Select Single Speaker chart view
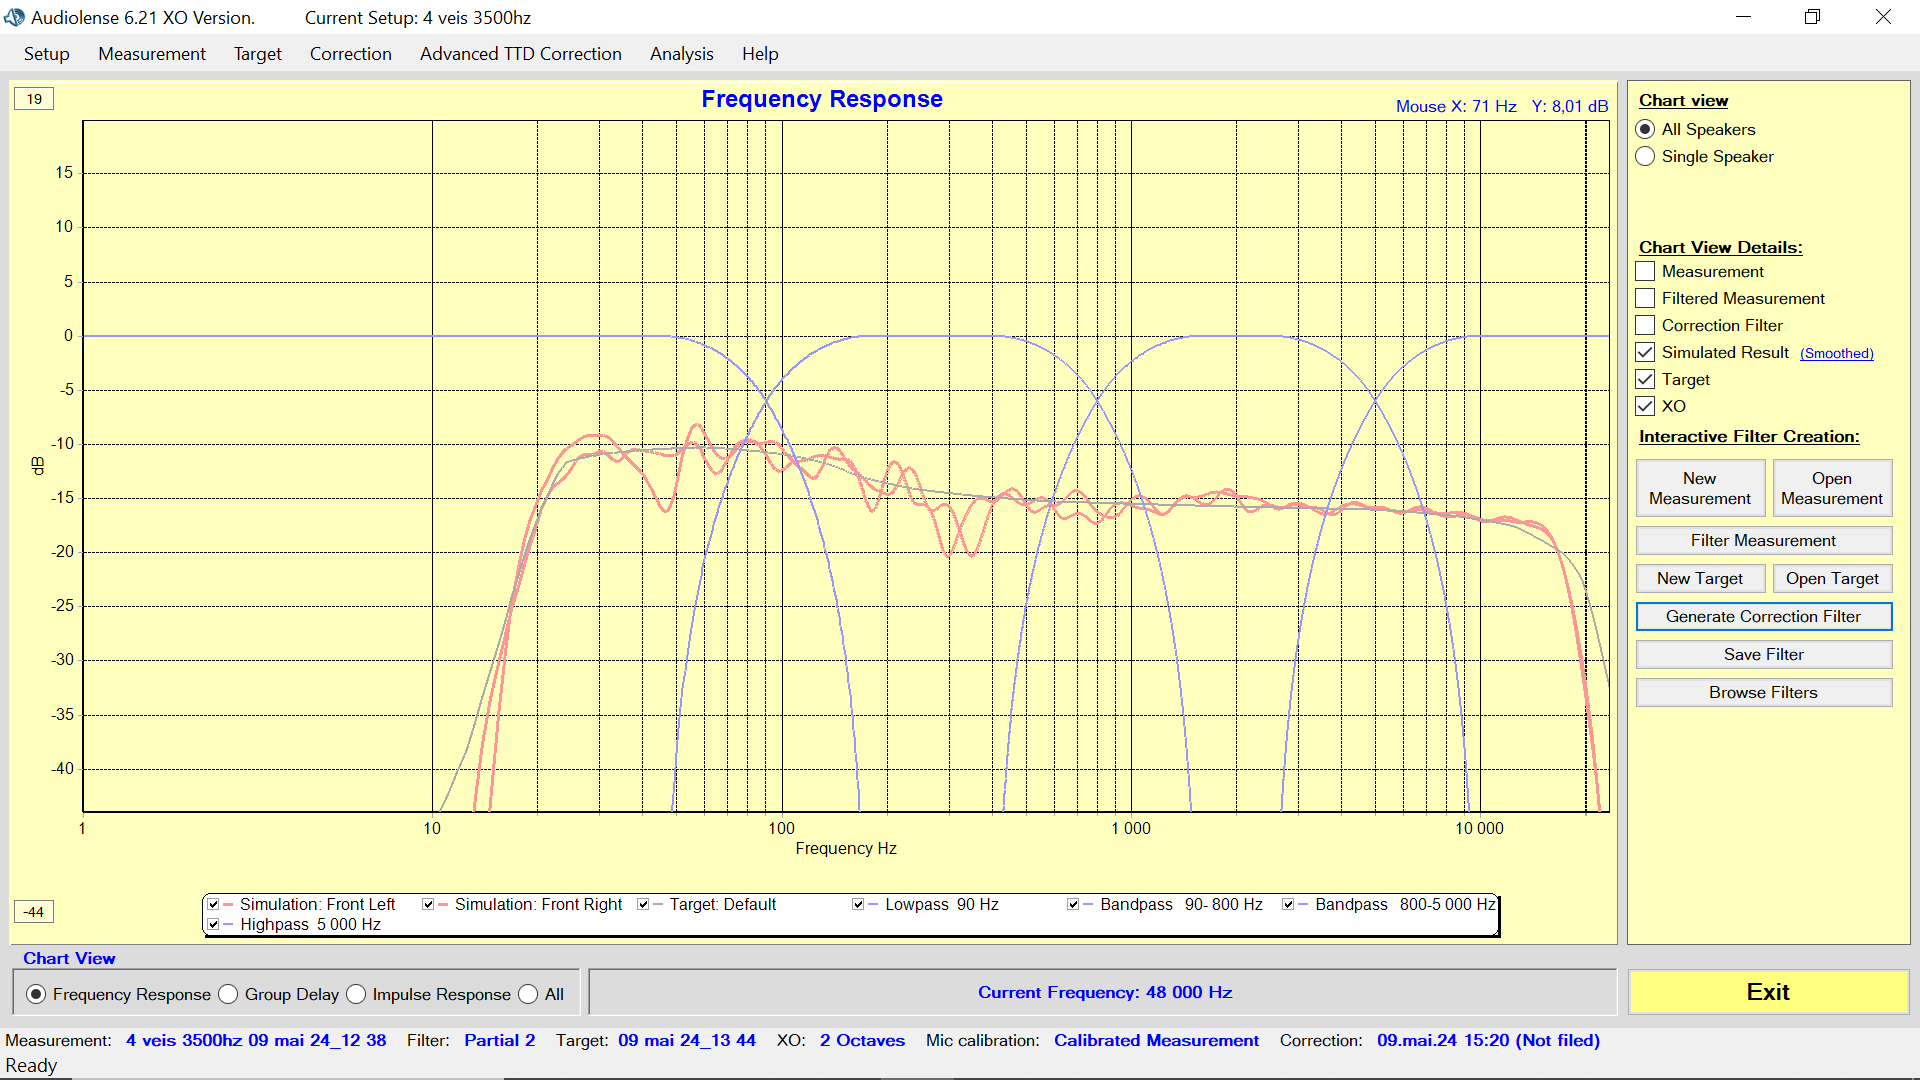 click(1645, 156)
